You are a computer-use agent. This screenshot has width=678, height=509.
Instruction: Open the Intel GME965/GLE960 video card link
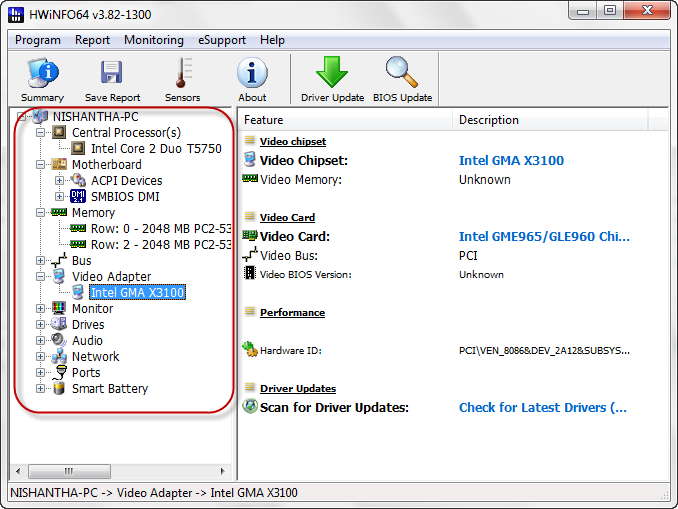[x=544, y=237]
